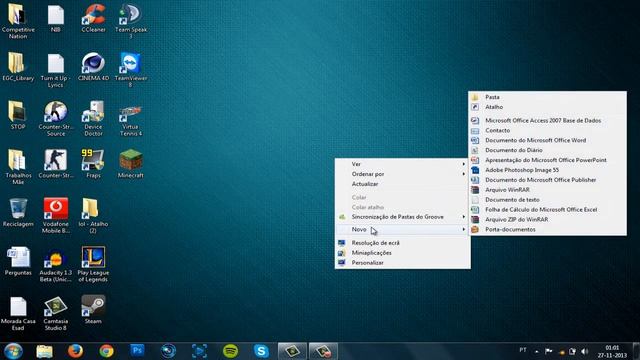Create Folha de Cálculo Excel
Image resolution: width=640 pixels, height=360 pixels.
(x=547, y=209)
